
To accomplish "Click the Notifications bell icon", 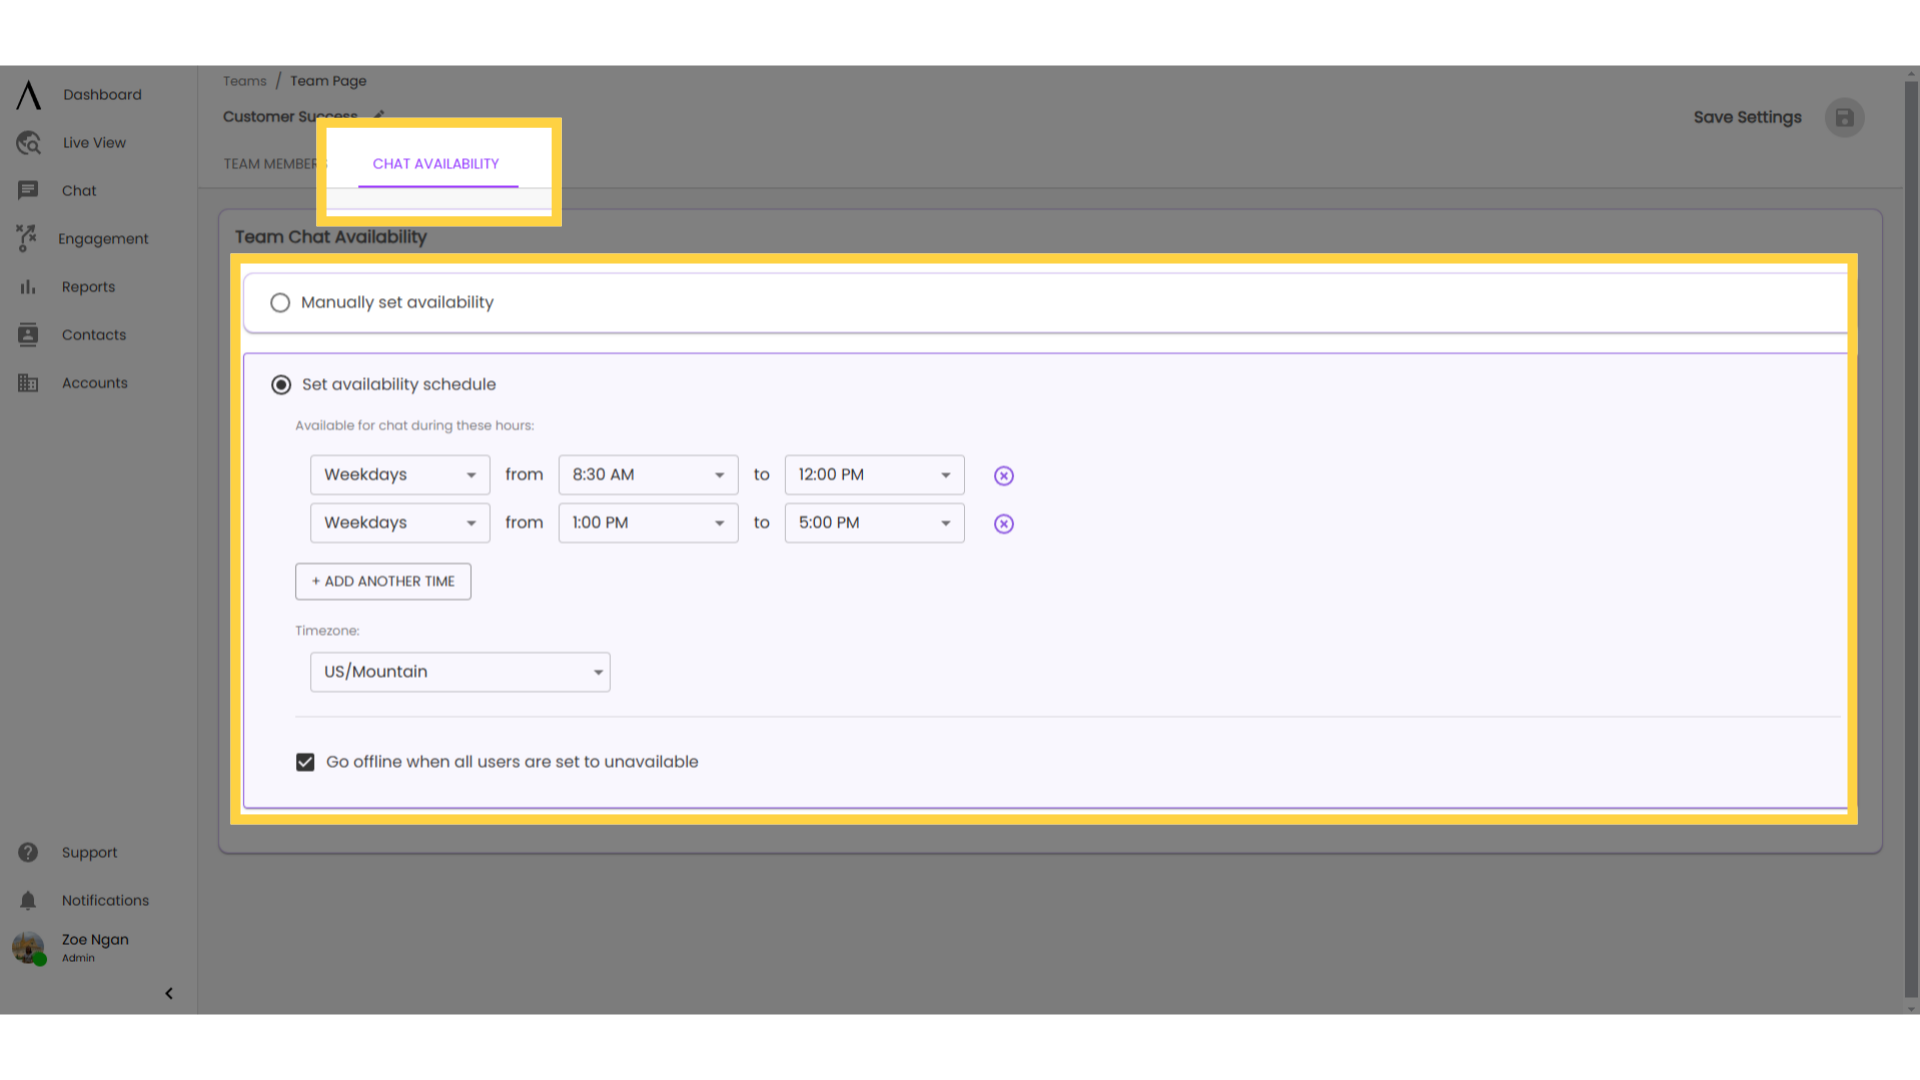I will (x=28, y=899).
